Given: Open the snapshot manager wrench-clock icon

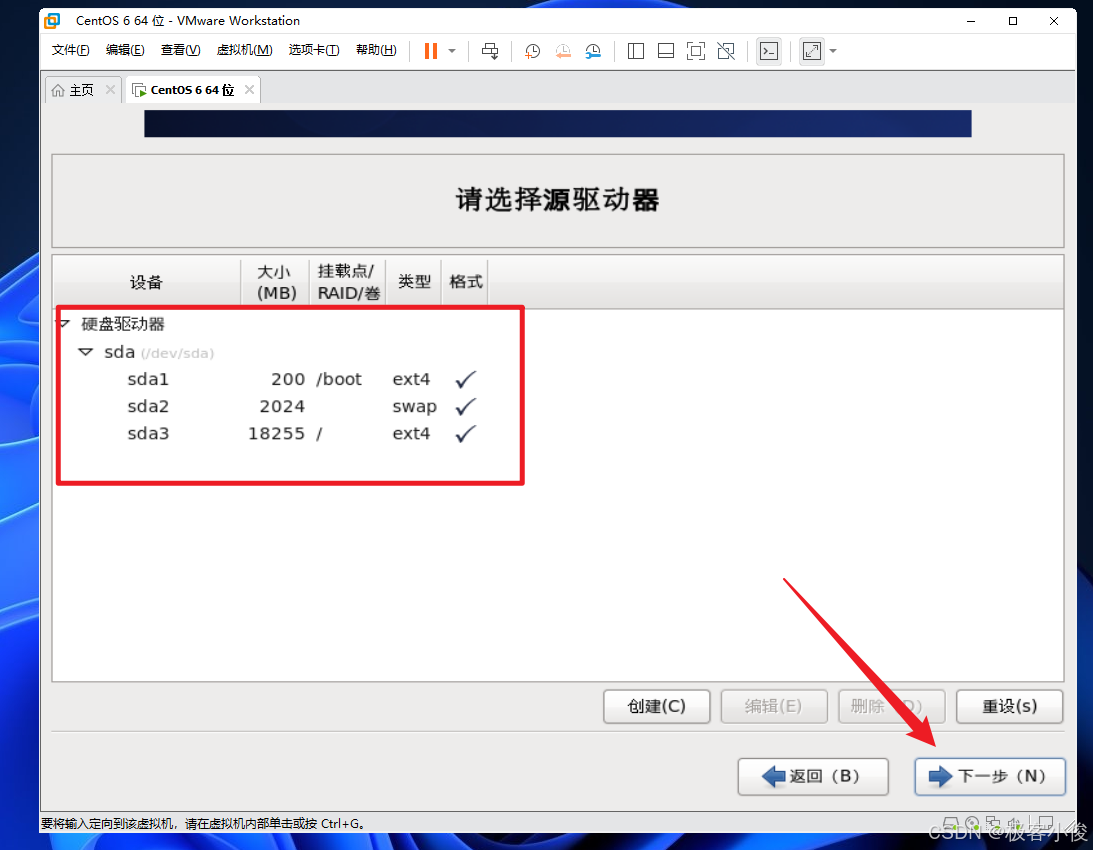Looking at the screenshot, I should [593, 51].
